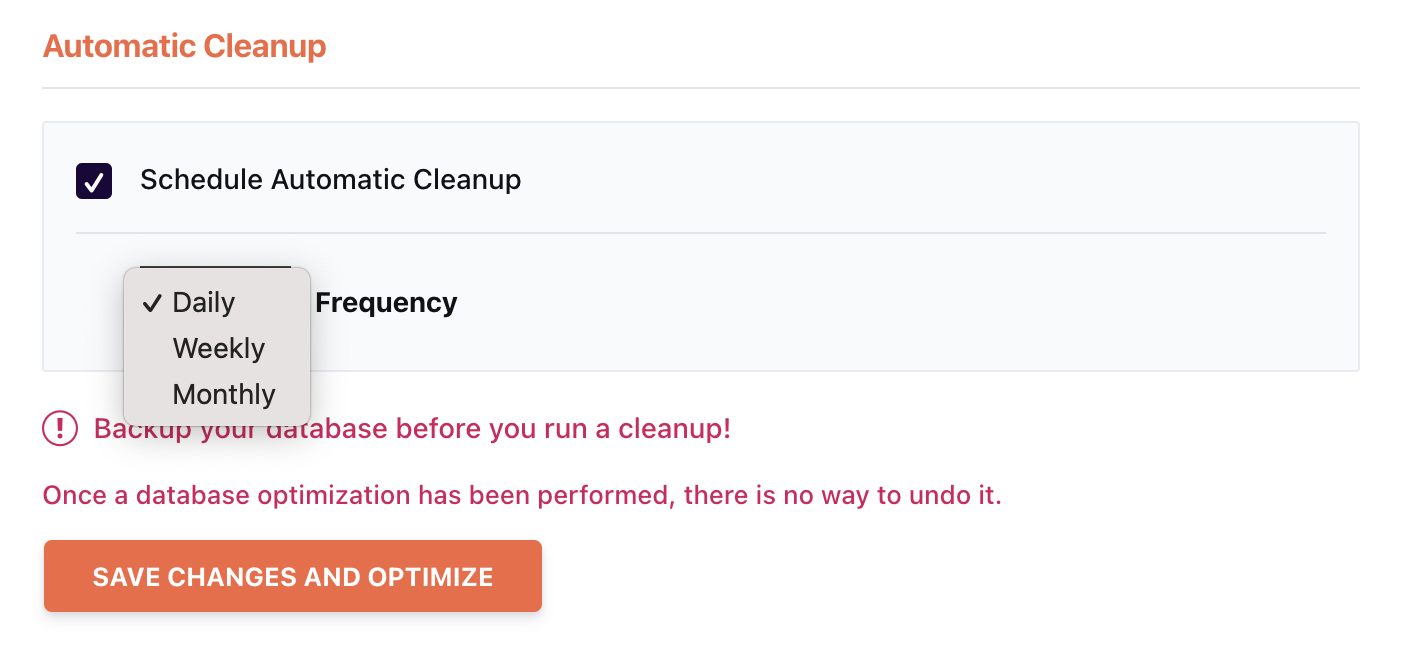The image size is (1402, 658).
Task: Click the Automatic Cleanup section heading
Action: click(x=184, y=46)
